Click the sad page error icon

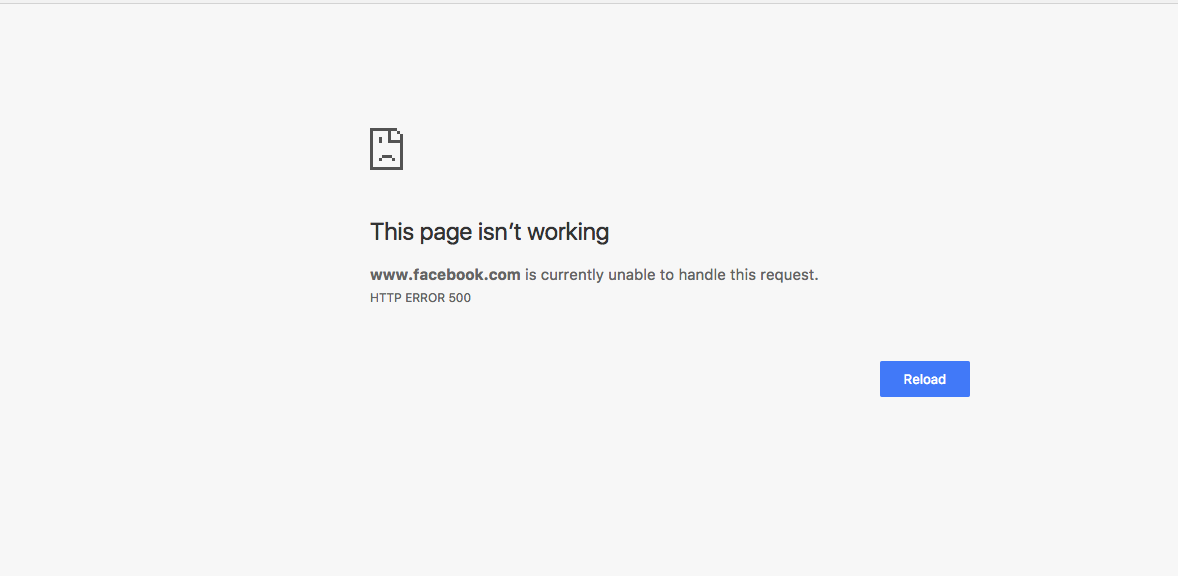coord(386,149)
